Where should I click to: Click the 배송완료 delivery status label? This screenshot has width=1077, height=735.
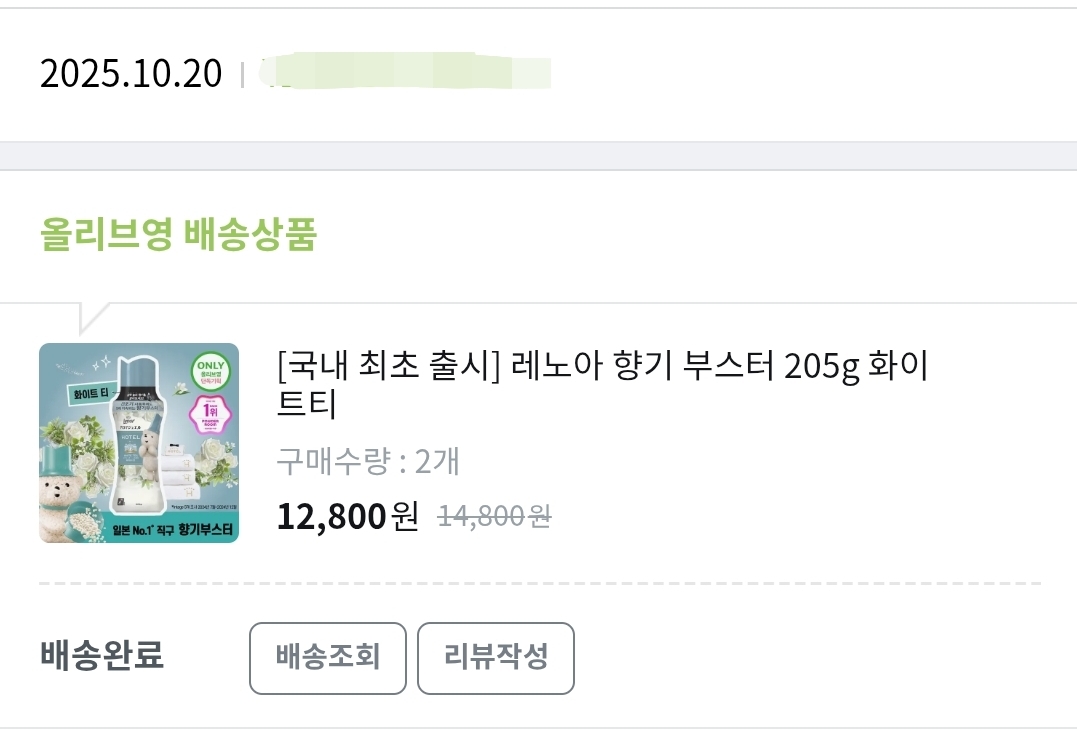click(102, 657)
